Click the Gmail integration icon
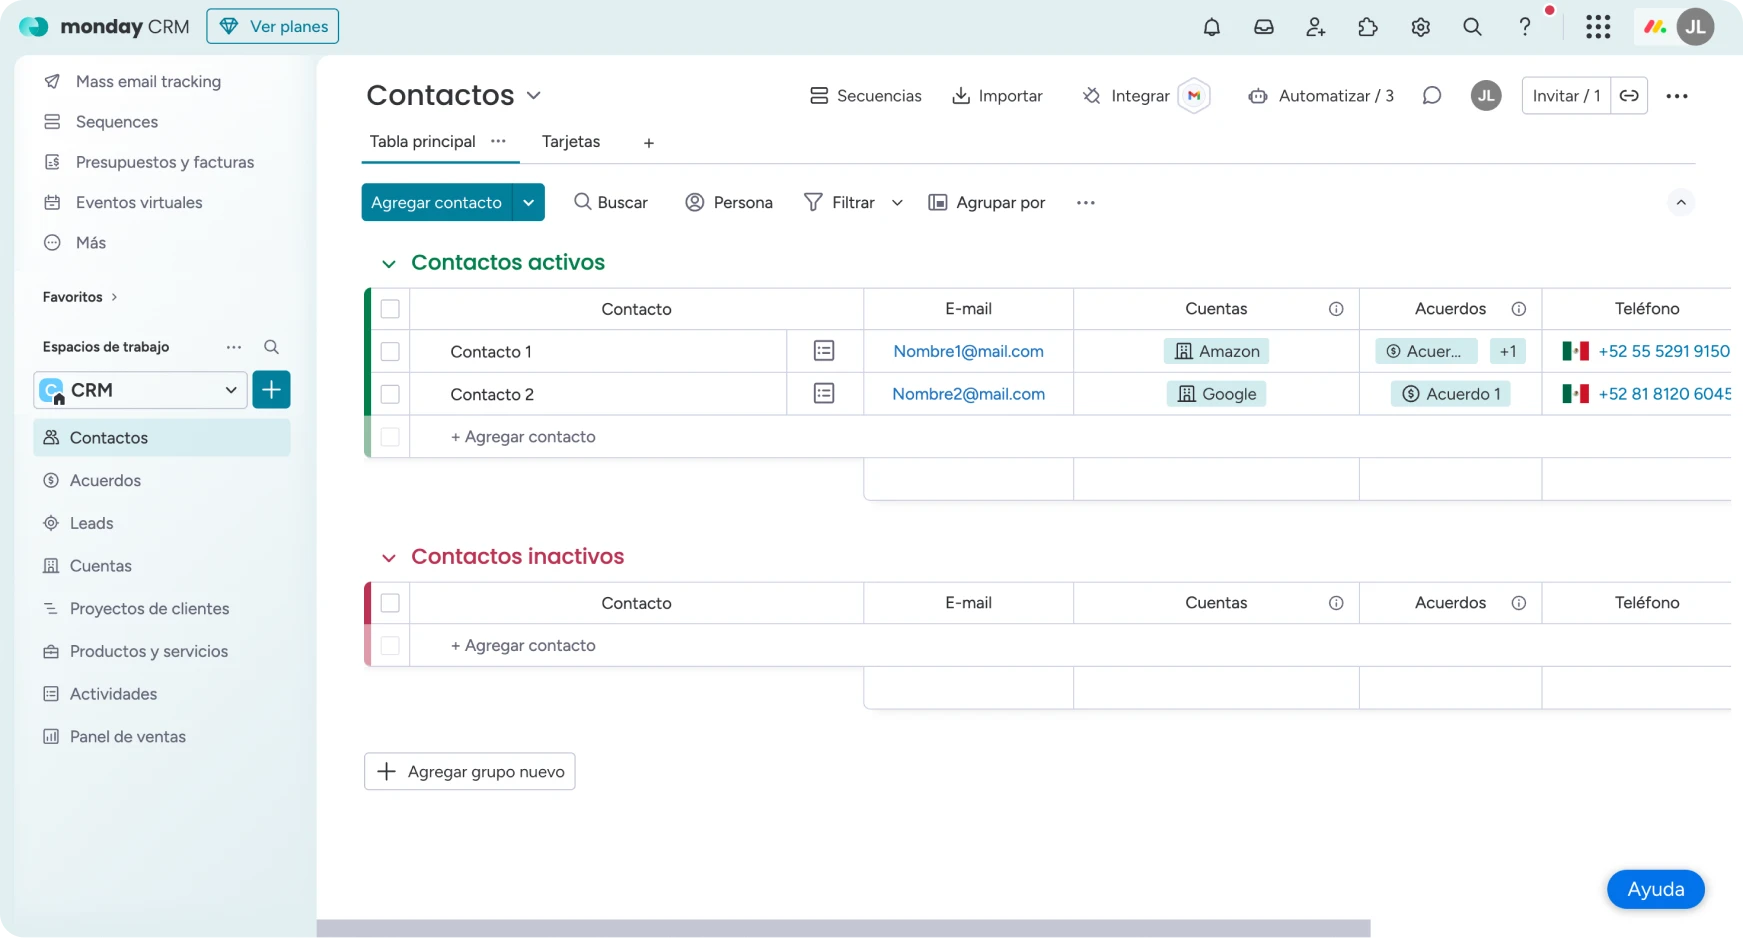This screenshot has height=938, width=1743. [x=1194, y=96]
